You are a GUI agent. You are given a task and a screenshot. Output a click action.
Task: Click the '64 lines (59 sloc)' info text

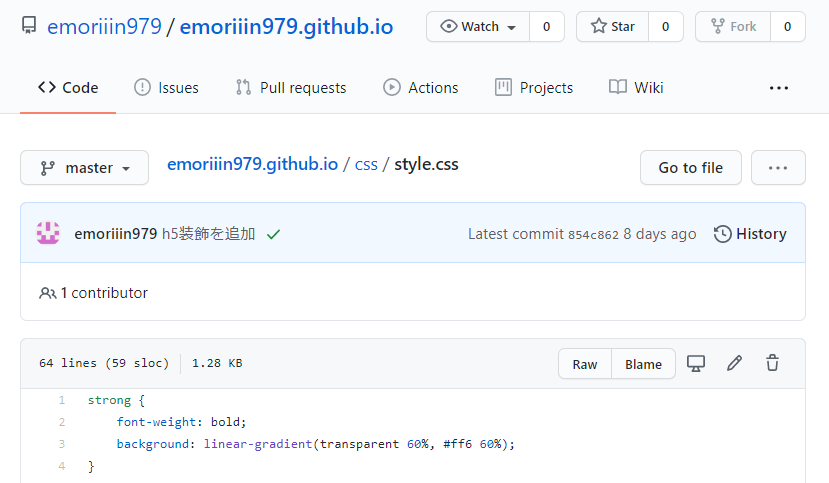(x=104, y=363)
